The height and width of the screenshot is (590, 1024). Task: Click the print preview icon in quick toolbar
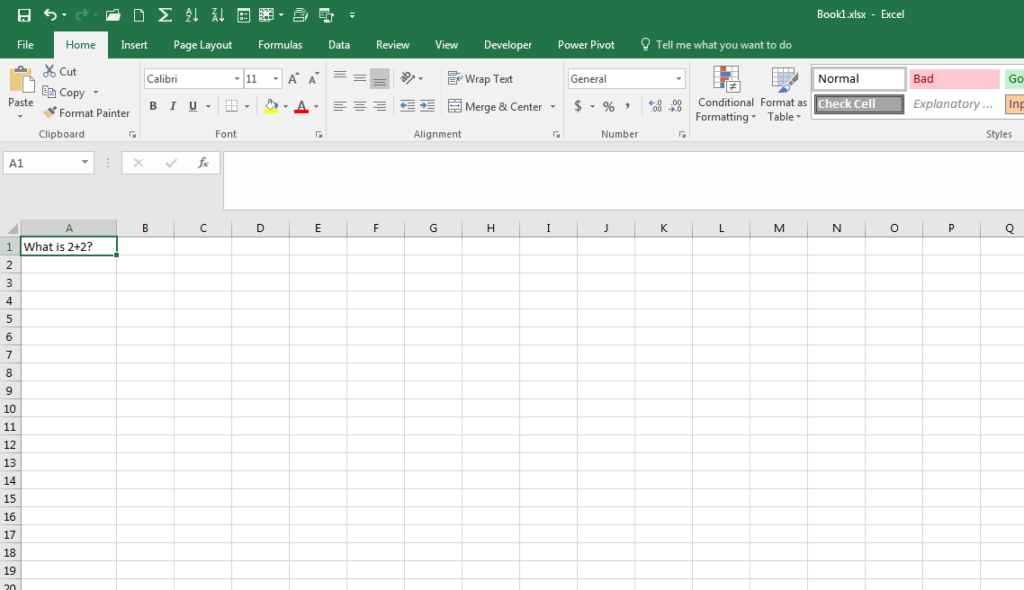click(300, 15)
